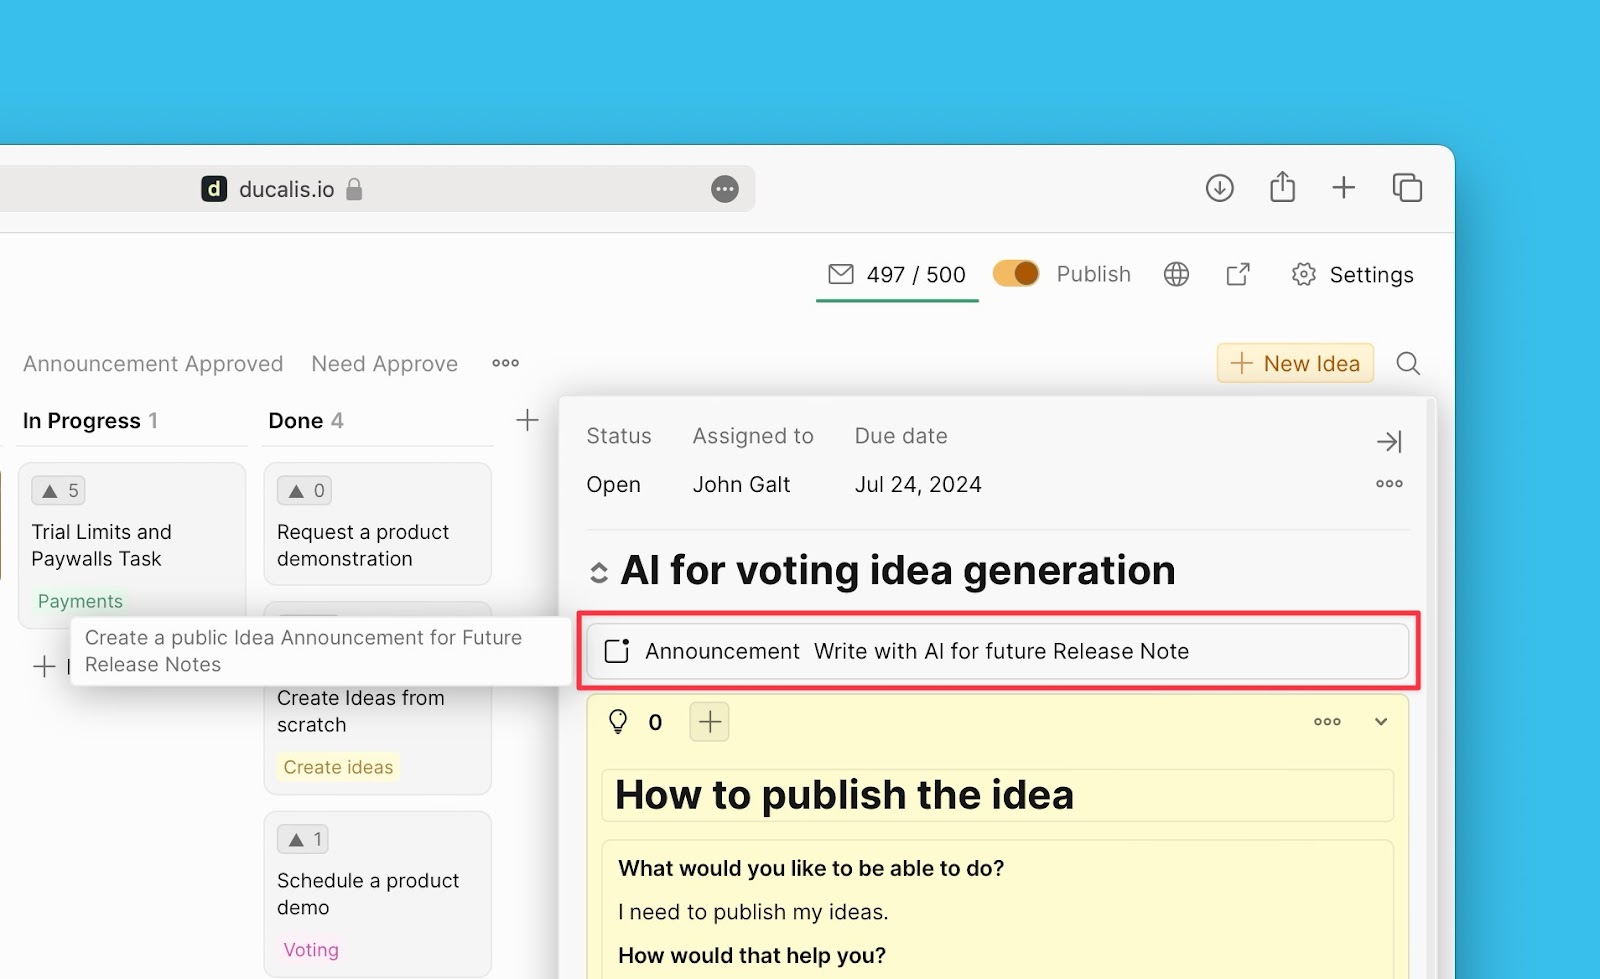The height and width of the screenshot is (979, 1600).
Task: Click the New Idea button
Action: pyautogui.click(x=1294, y=363)
